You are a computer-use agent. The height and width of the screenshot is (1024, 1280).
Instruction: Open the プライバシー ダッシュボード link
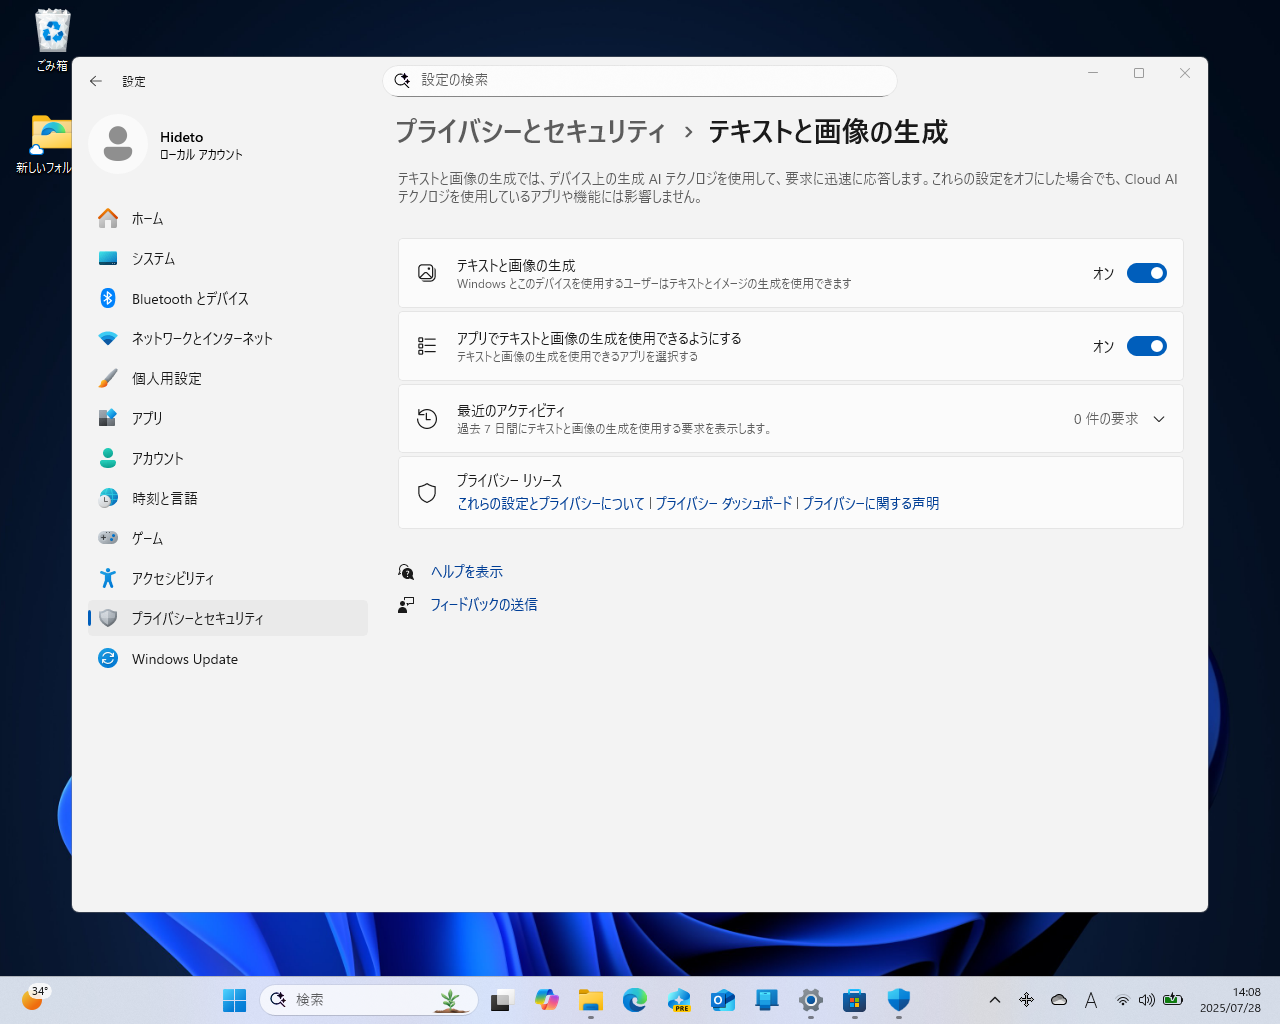723,503
